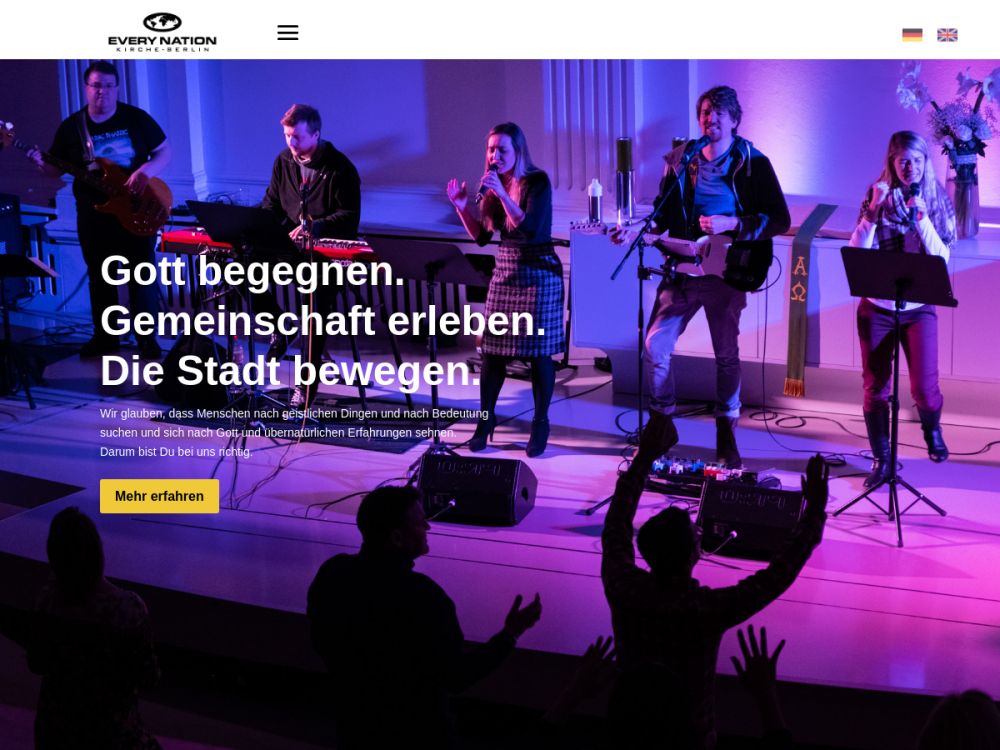Image resolution: width=1000 pixels, height=750 pixels.
Task: Switch language using the British flag
Action: (x=947, y=35)
